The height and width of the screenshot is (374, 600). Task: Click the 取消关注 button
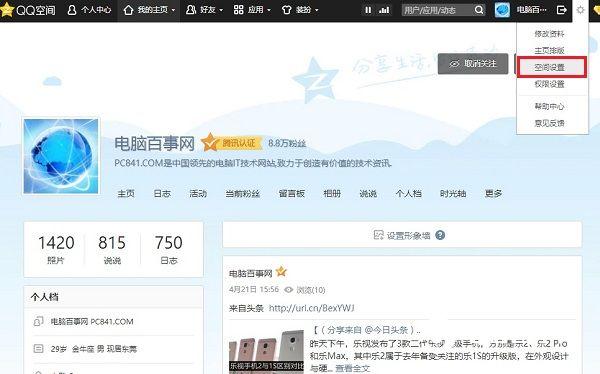coord(473,64)
